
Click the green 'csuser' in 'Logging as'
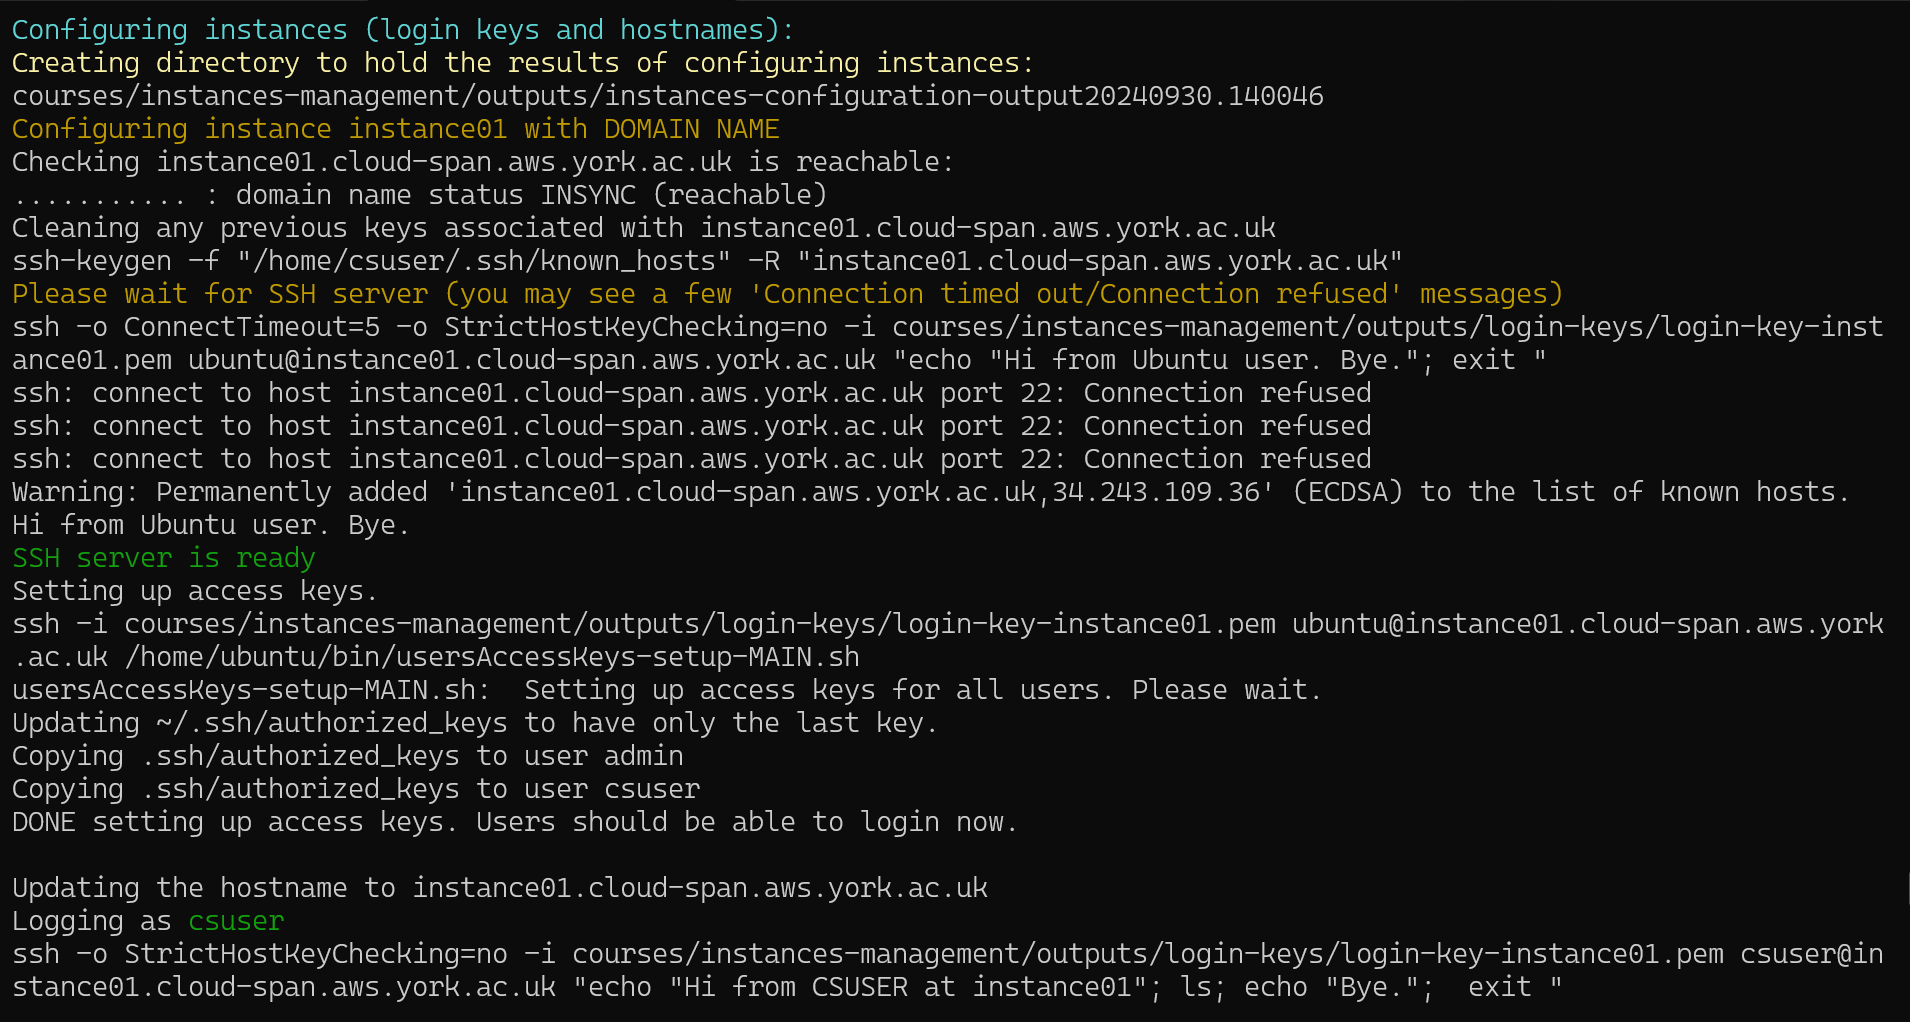pos(236,921)
